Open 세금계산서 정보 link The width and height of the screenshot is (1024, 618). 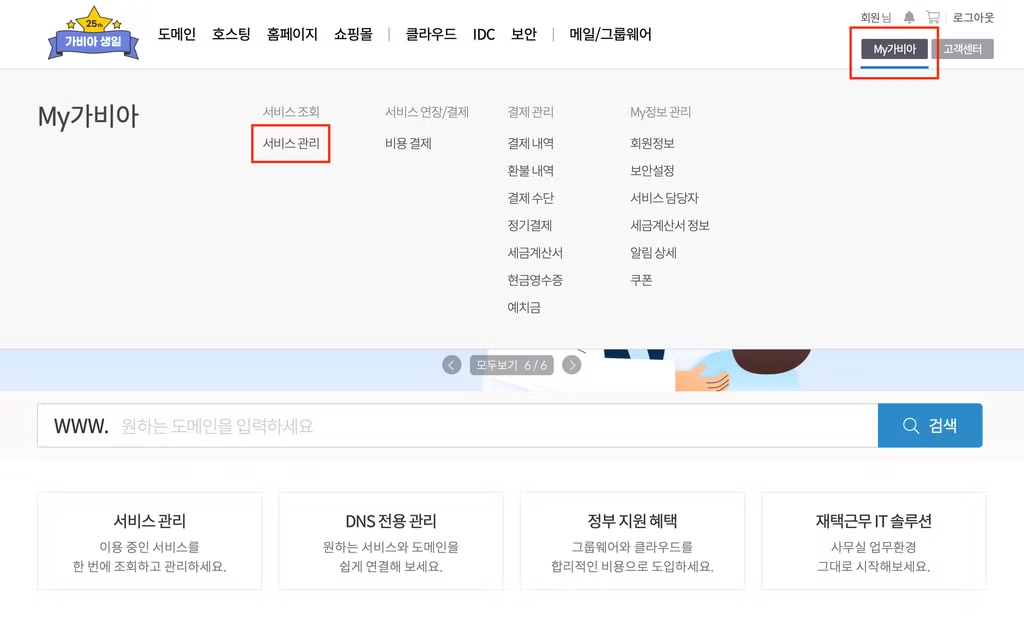coord(669,225)
